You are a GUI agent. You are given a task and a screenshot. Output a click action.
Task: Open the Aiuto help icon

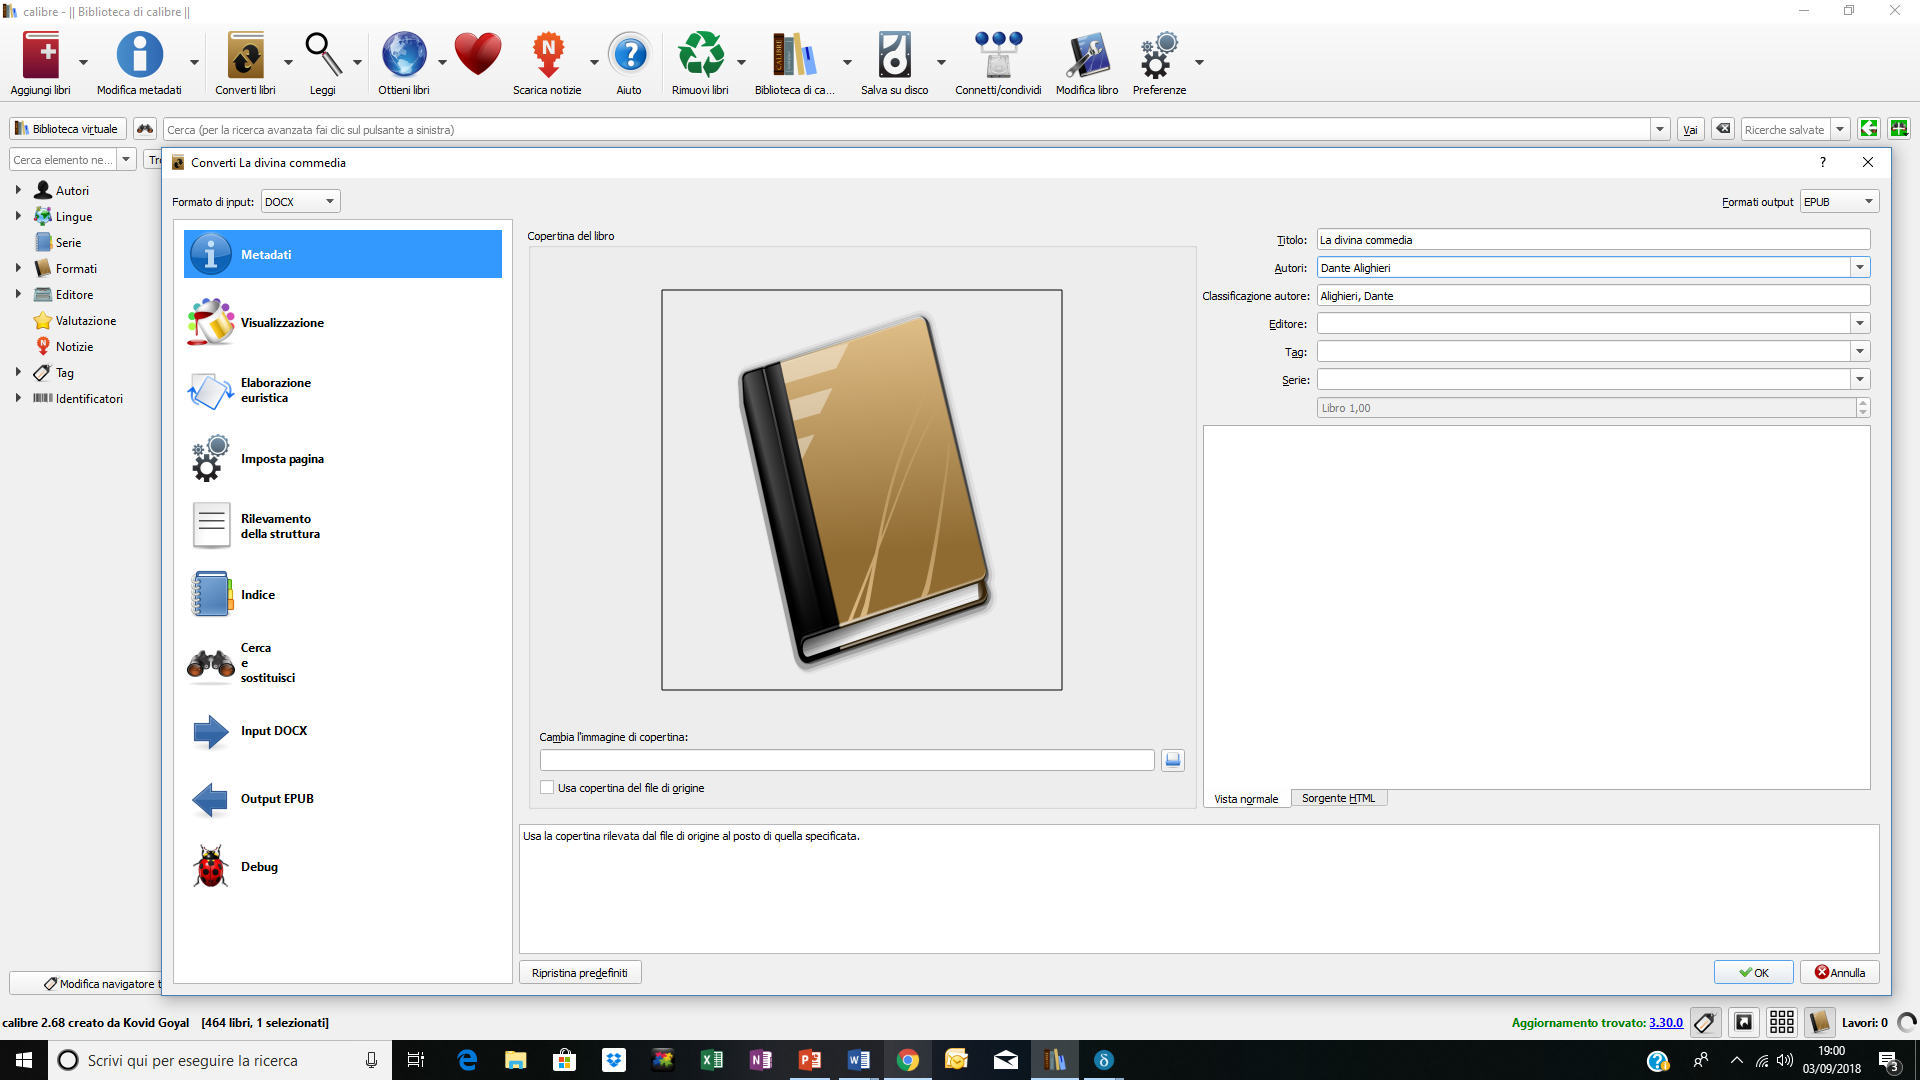pyautogui.click(x=629, y=55)
